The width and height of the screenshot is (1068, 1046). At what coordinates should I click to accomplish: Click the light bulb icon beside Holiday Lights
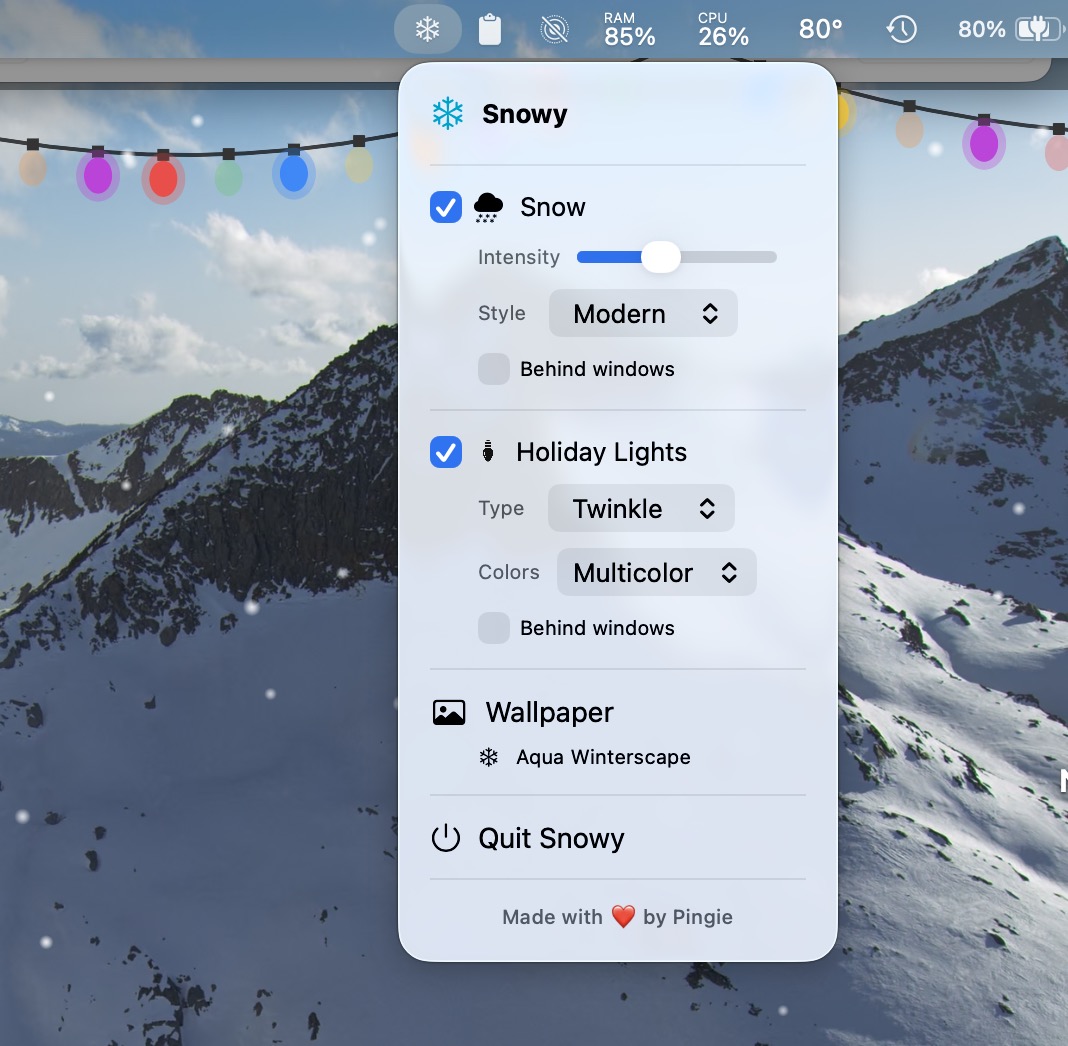coord(487,452)
